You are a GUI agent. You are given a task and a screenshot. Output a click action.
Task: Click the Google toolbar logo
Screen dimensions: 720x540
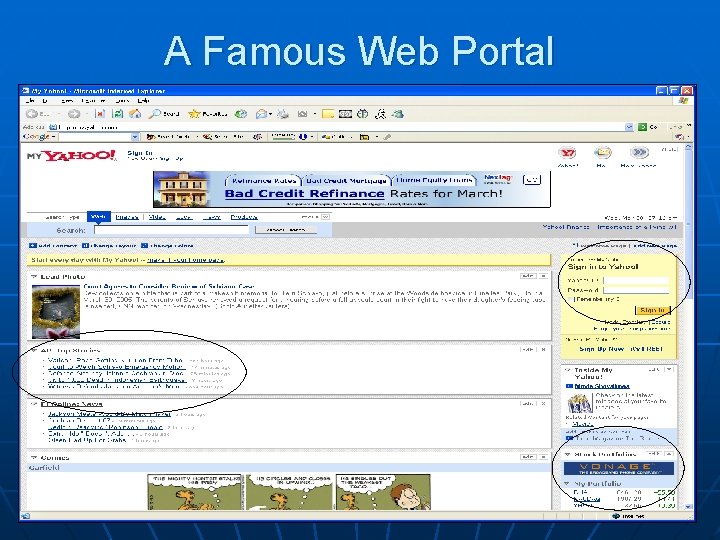point(36,136)
